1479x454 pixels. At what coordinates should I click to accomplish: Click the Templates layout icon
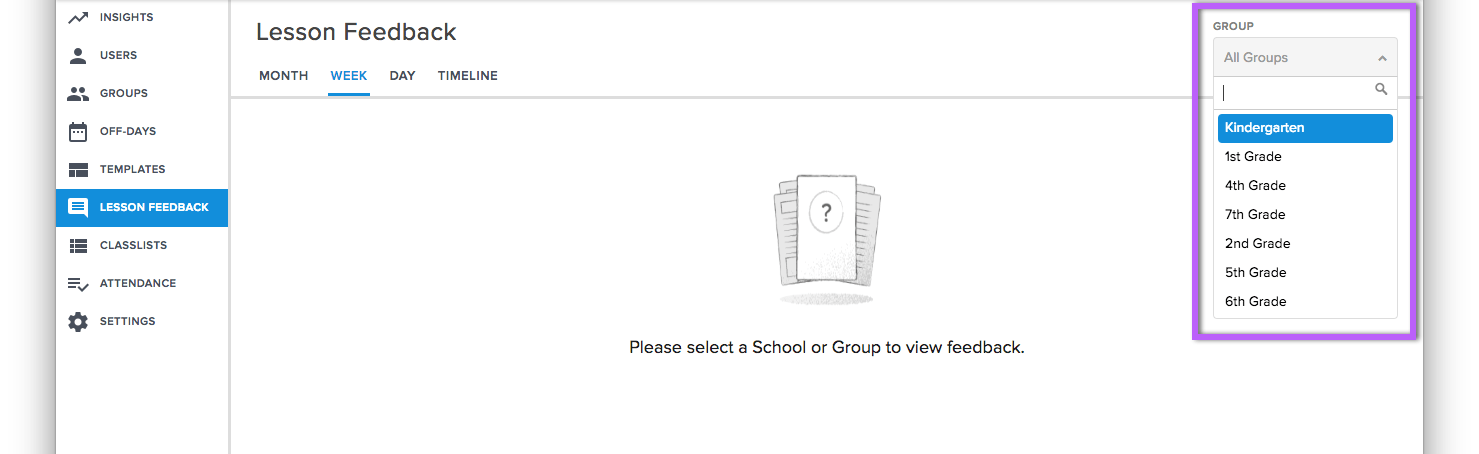[x=78, y=169]
